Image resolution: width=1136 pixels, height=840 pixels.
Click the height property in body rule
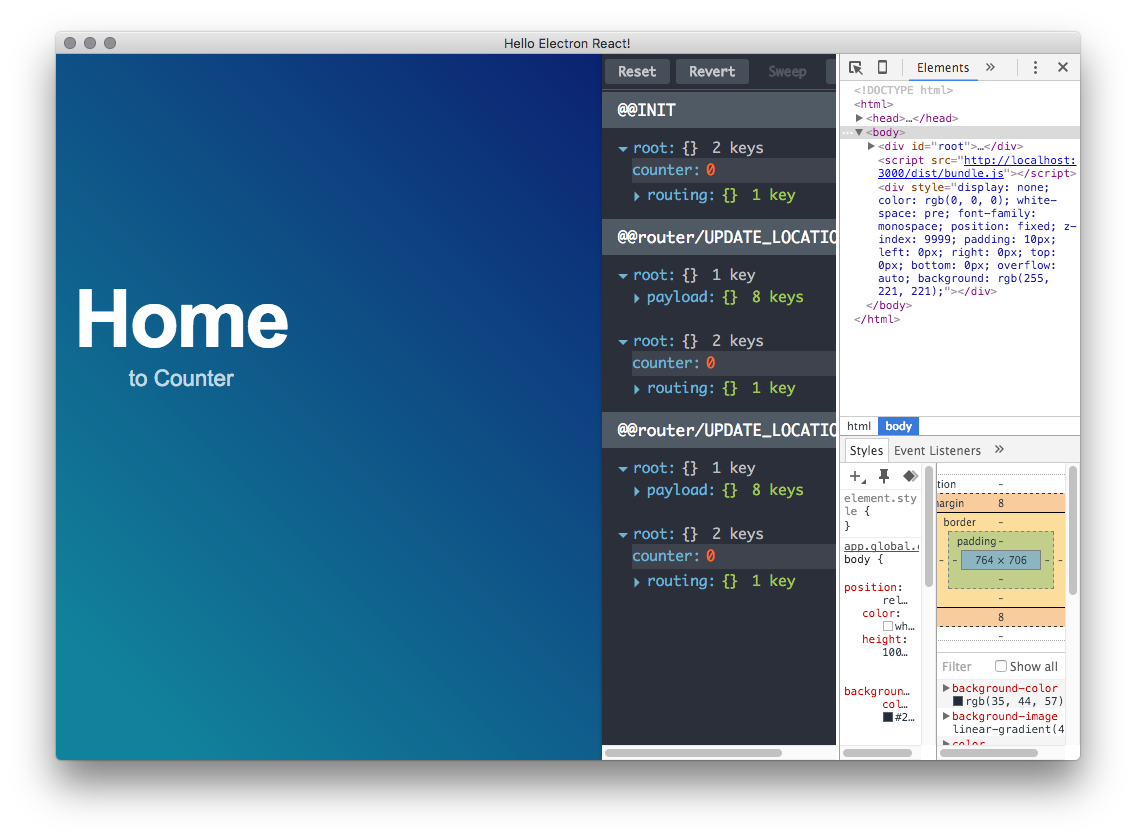pyautogui.click(x=884, y=639)
